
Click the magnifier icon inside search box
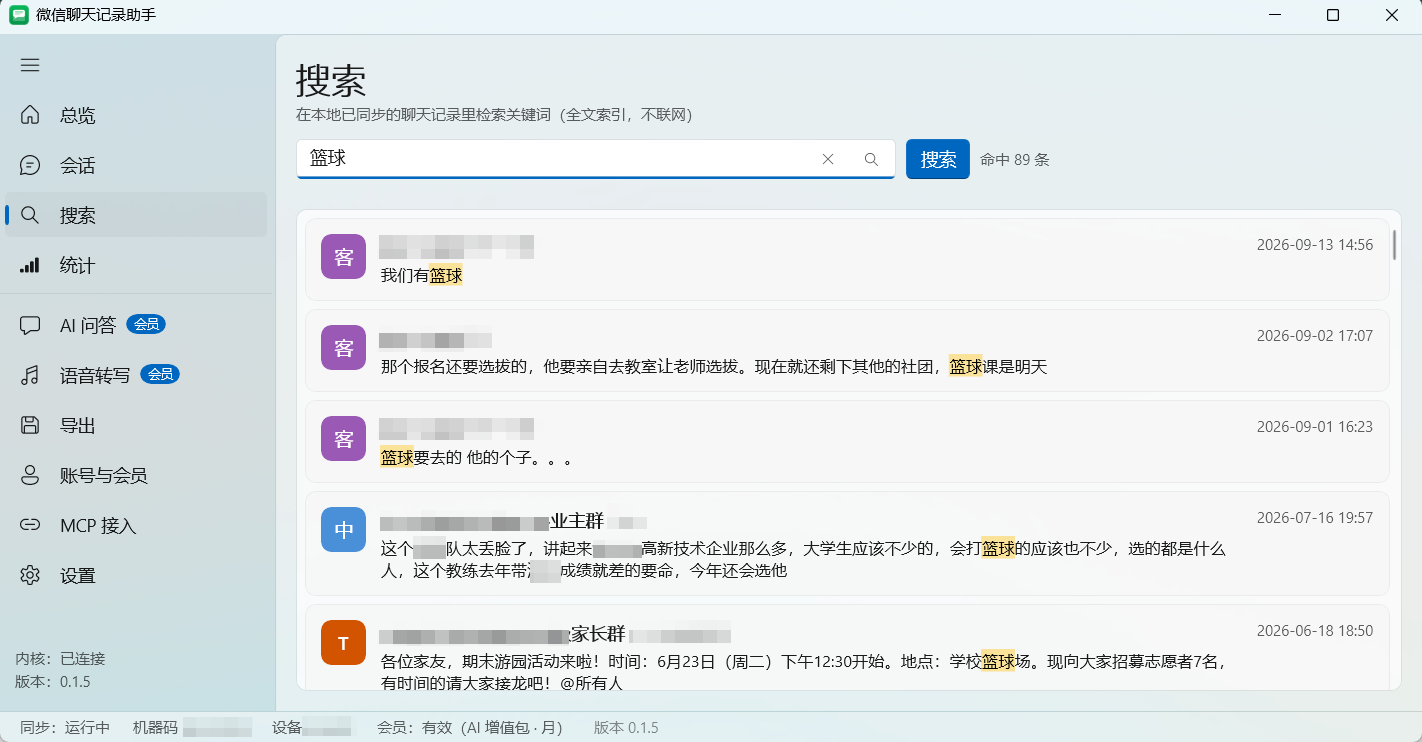coord(871,159)
